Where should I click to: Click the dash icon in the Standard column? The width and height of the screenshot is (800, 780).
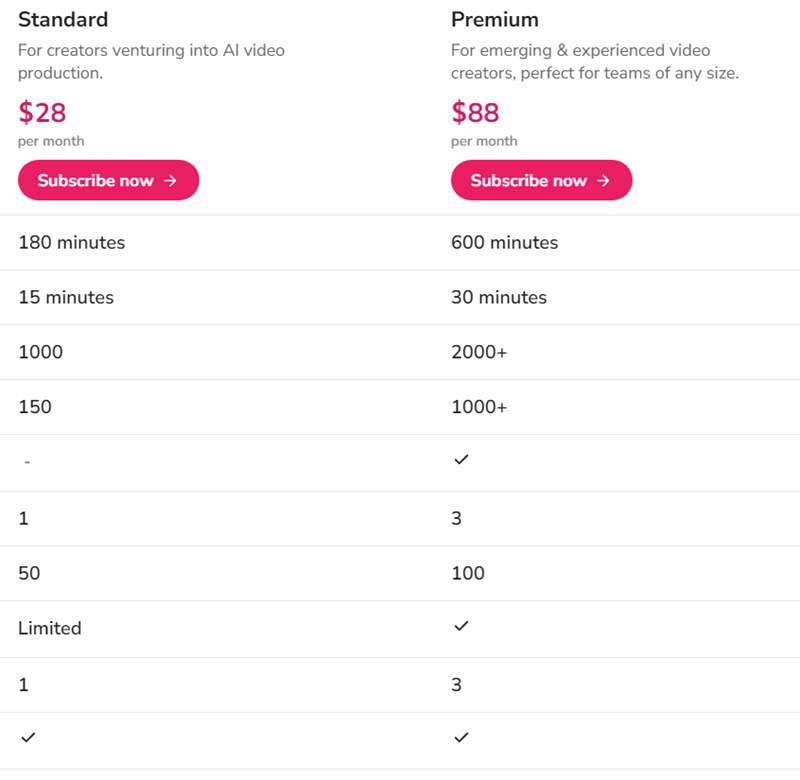26,462
